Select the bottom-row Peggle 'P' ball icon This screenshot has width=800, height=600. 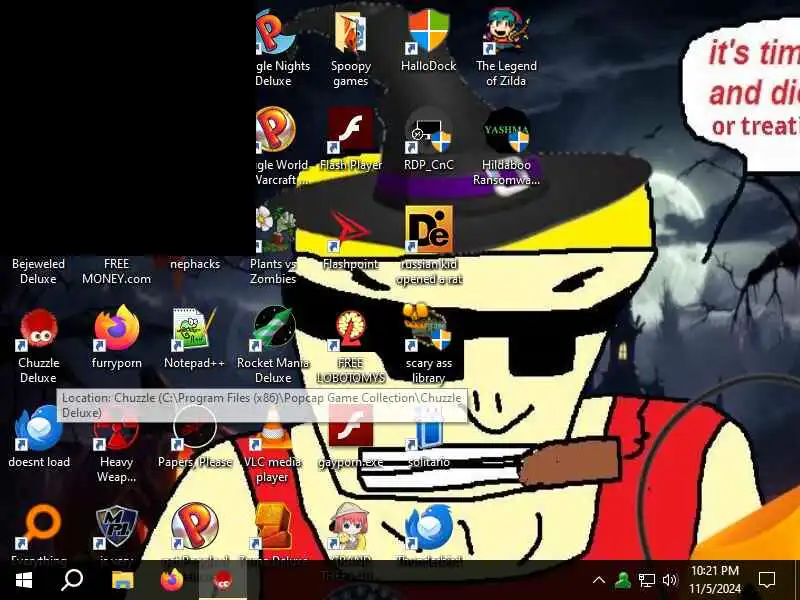(195, 526)
